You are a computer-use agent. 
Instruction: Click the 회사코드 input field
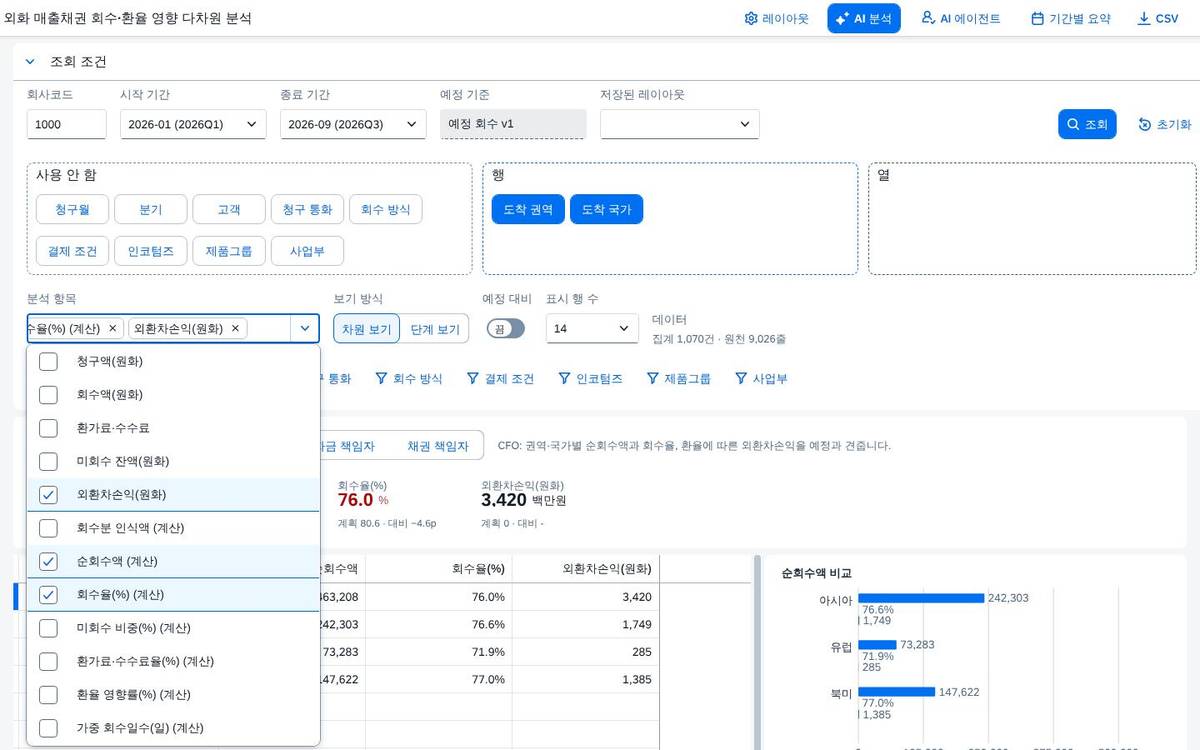tap(67, 124)
